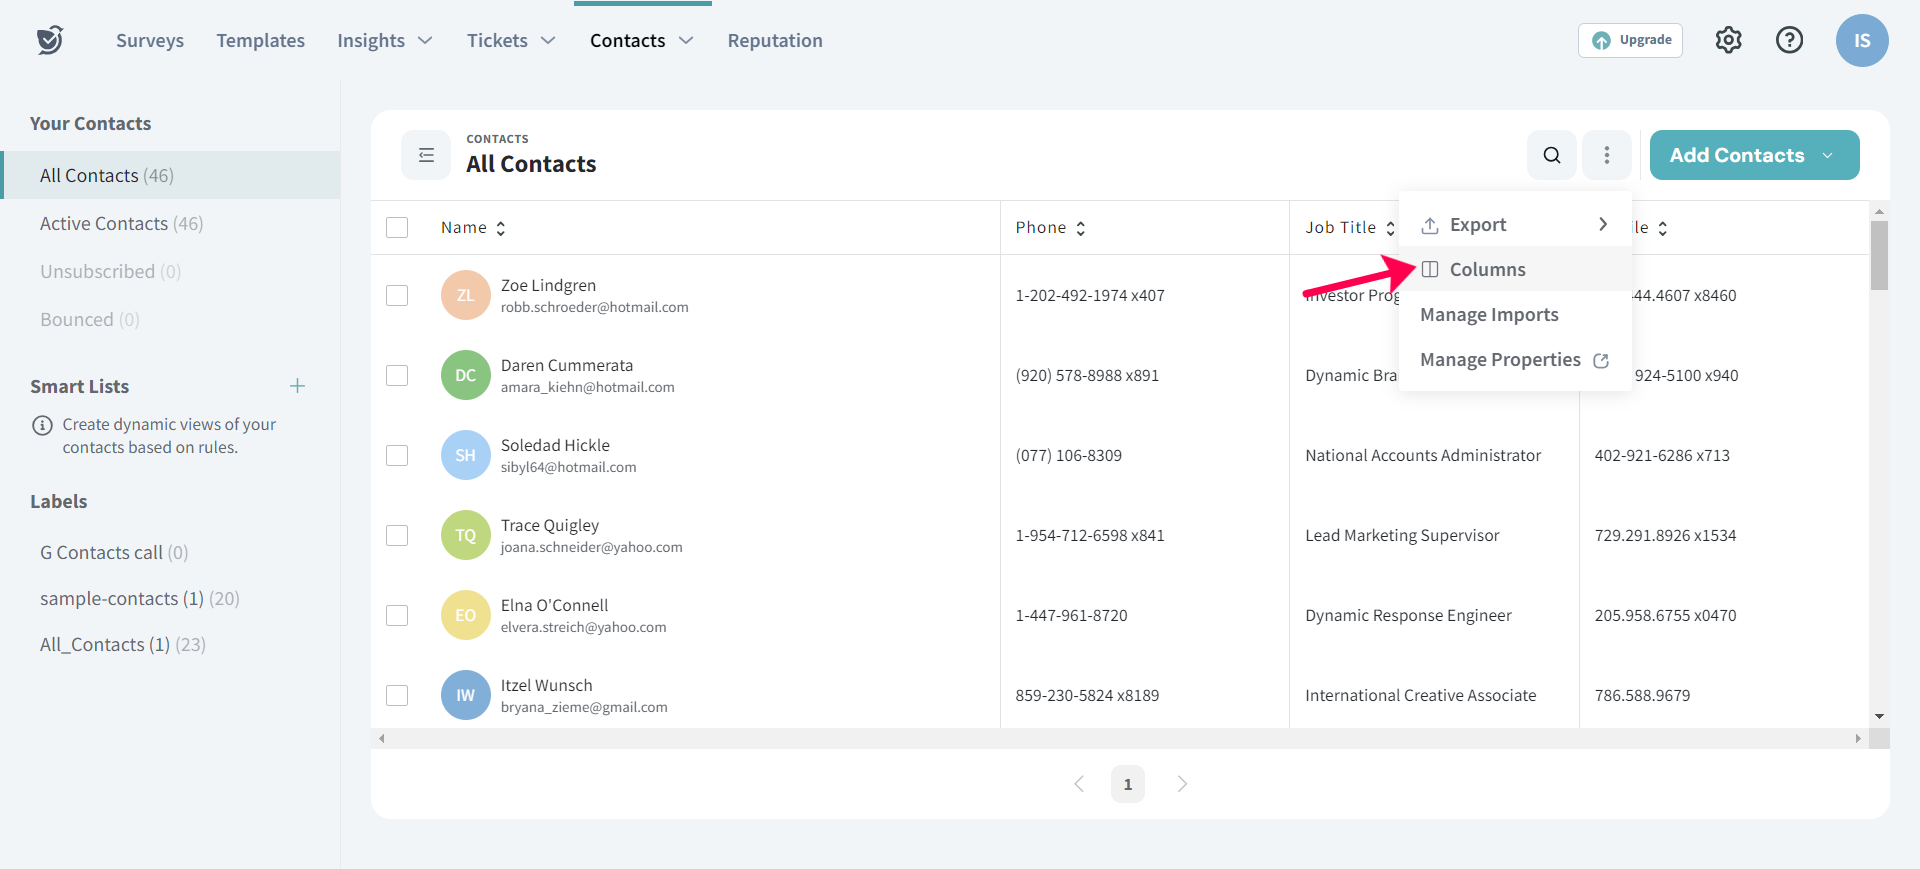The height and width of the screenshot is (869, 1920).
Task: Expand the Insights dropdown in navigation
Action: [385, 40]
